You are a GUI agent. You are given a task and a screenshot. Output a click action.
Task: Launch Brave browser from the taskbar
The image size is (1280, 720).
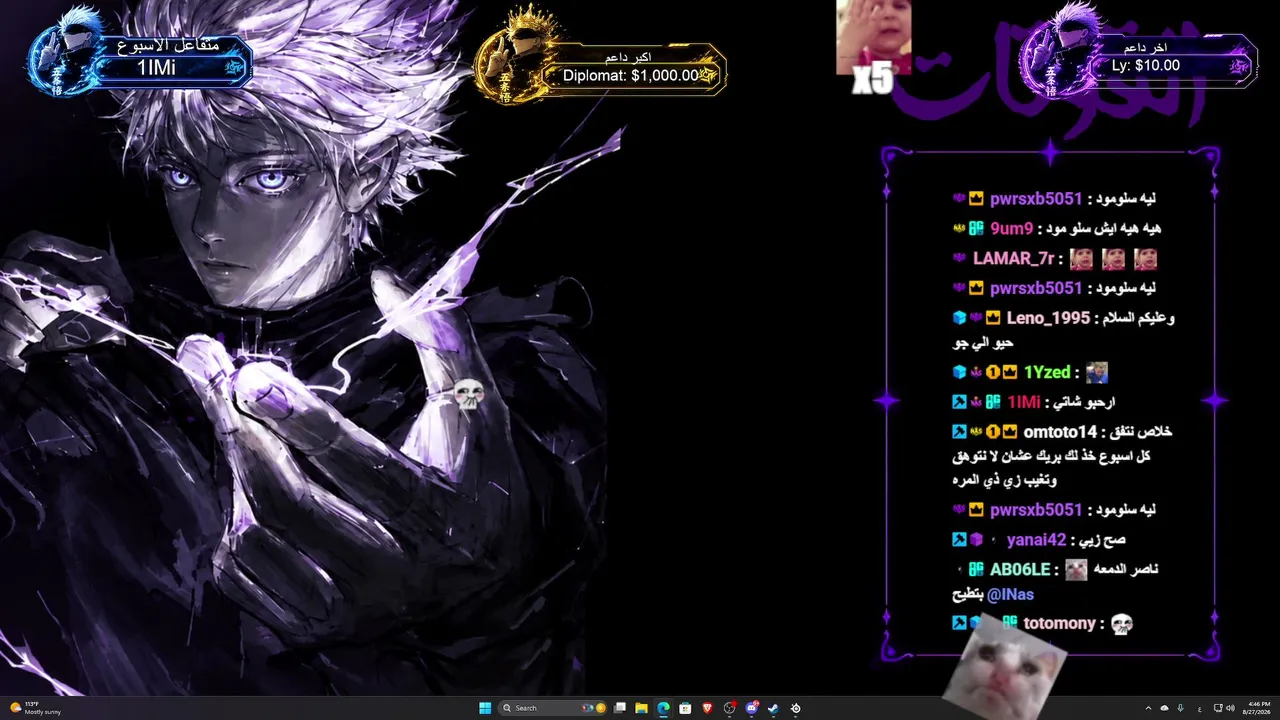[x=708, y=708]
